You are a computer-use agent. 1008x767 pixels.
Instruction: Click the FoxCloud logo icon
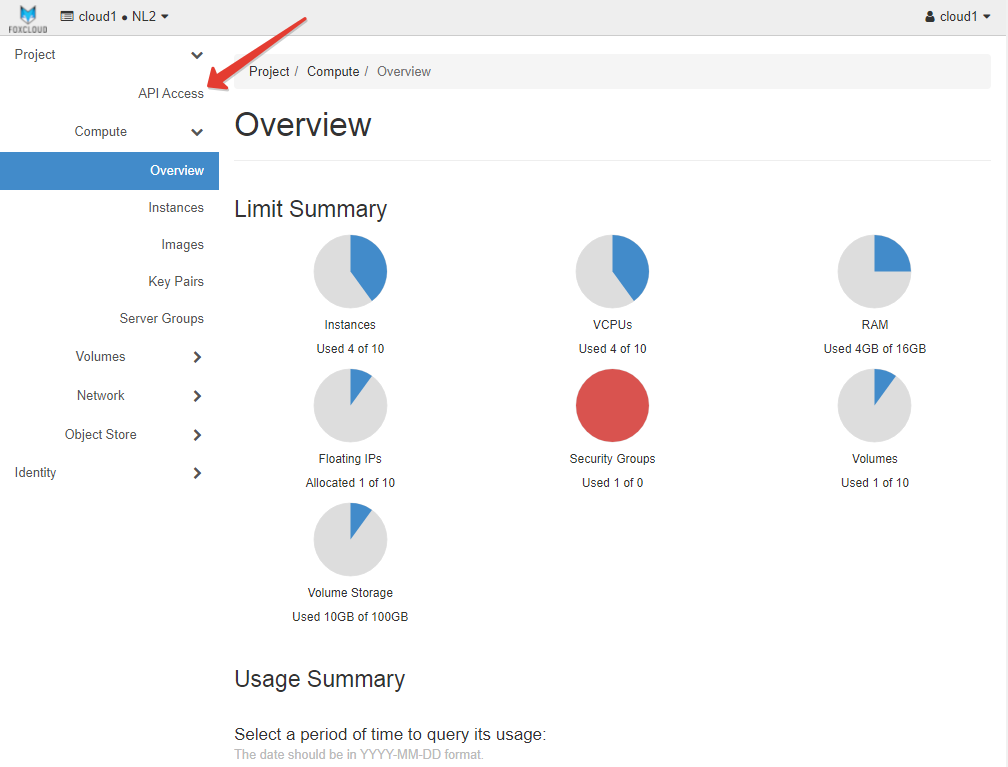[x=28, y=17]
